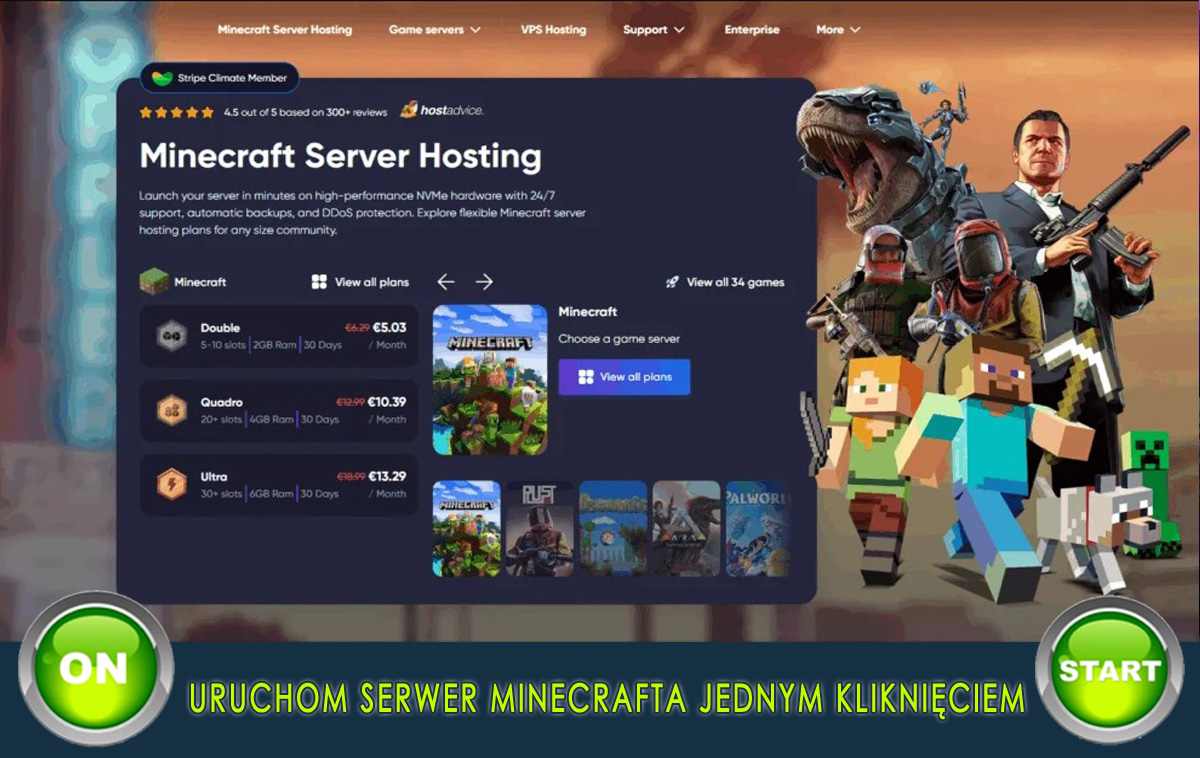Image resolution: width=1200 pixels, height=758 pixels.
Task: Select the Rust game thumbnail
Action: coord(540,528)
